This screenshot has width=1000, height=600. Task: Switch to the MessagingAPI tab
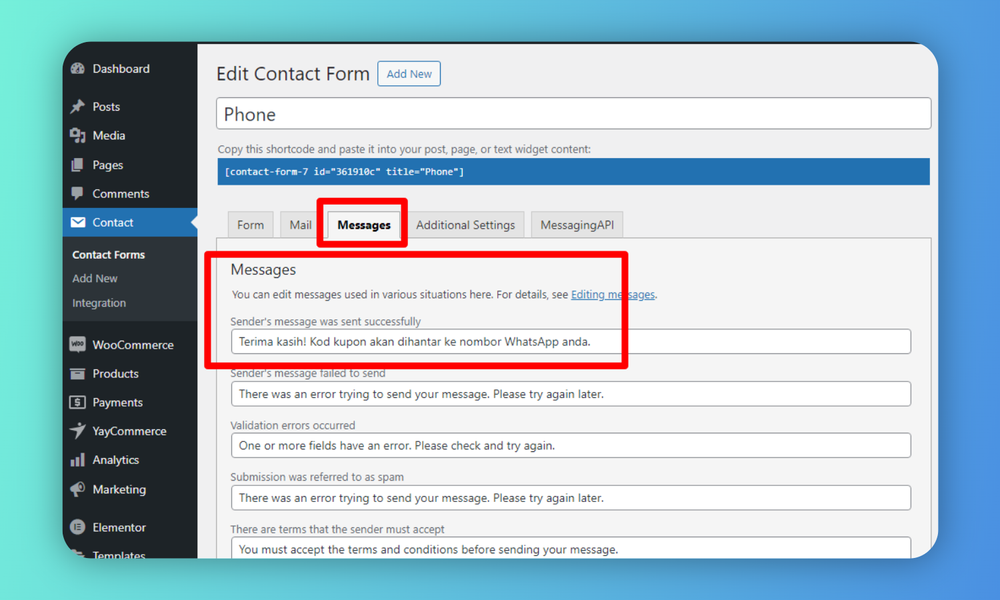click(577, 224)
